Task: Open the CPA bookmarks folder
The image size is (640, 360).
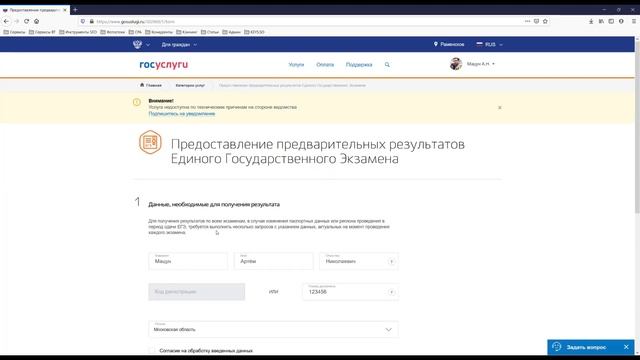Action: click(x=135, y=32)
